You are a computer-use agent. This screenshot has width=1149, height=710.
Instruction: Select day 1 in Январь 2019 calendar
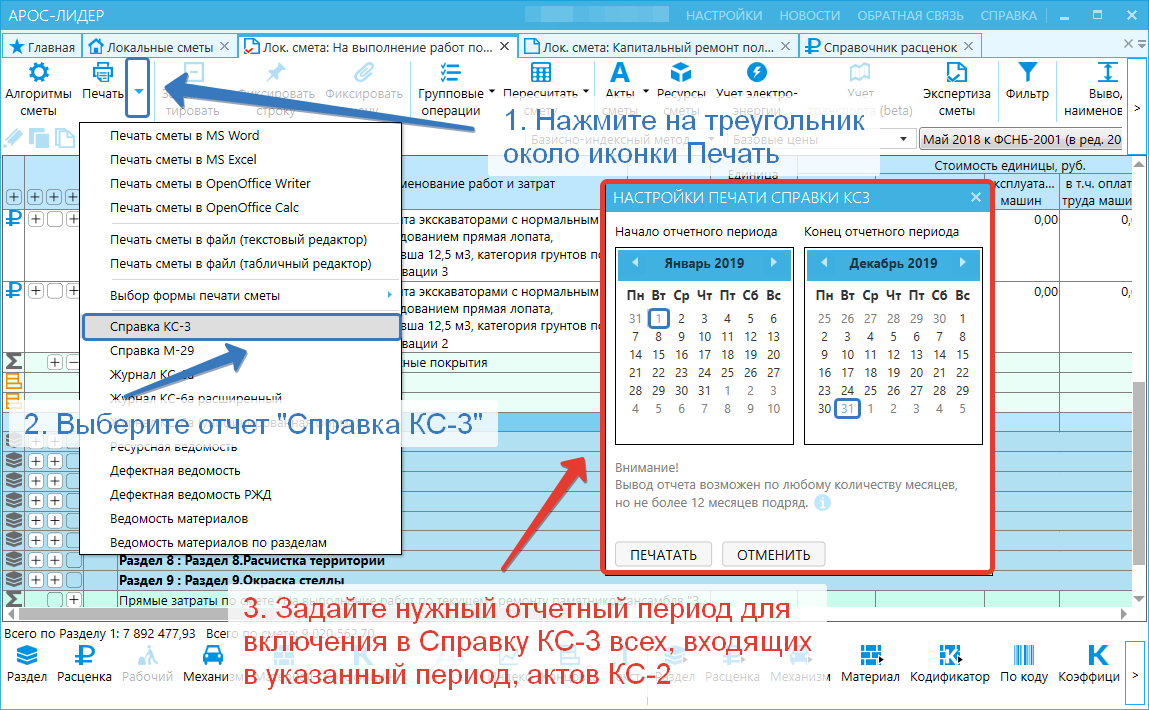tap(659, 319)
